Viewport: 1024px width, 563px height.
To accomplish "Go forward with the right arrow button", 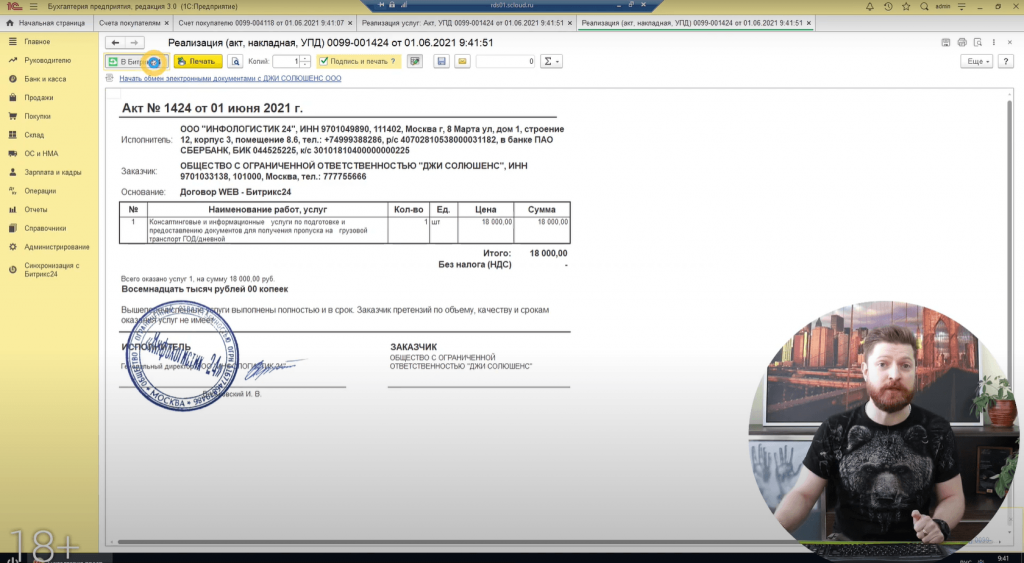I will tap(134, 42).
